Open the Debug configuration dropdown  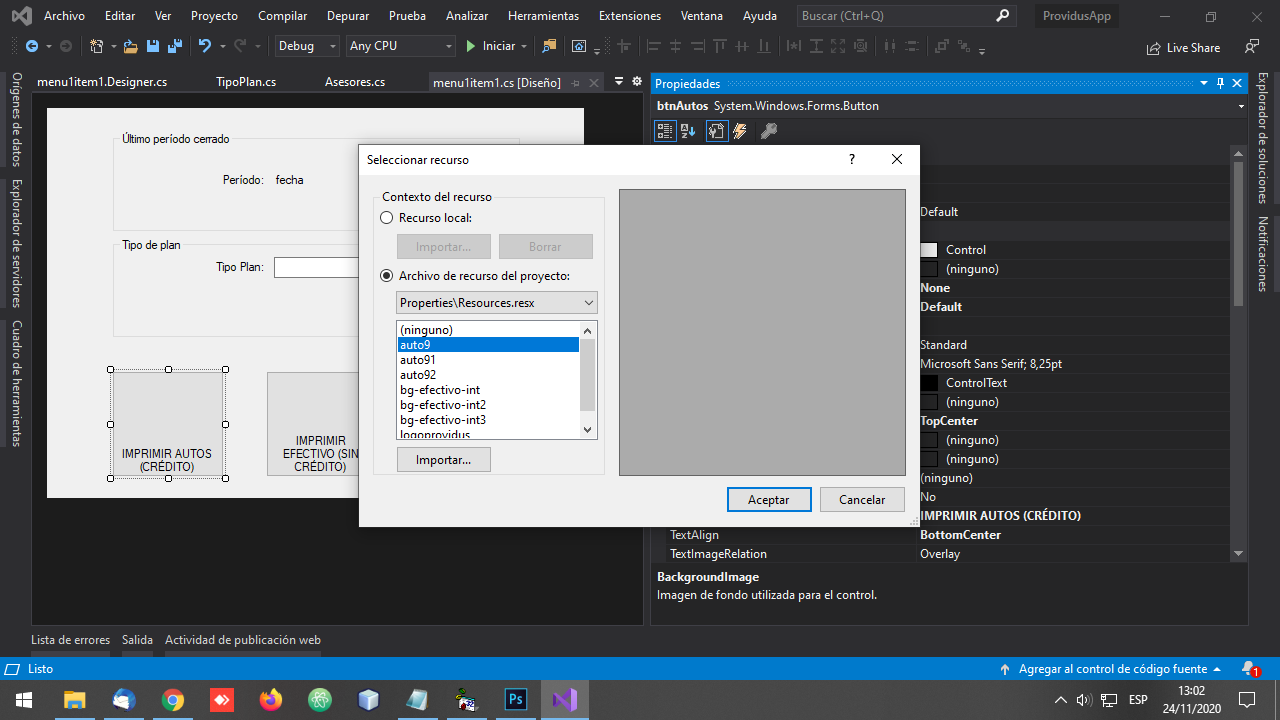coord(305,46)
